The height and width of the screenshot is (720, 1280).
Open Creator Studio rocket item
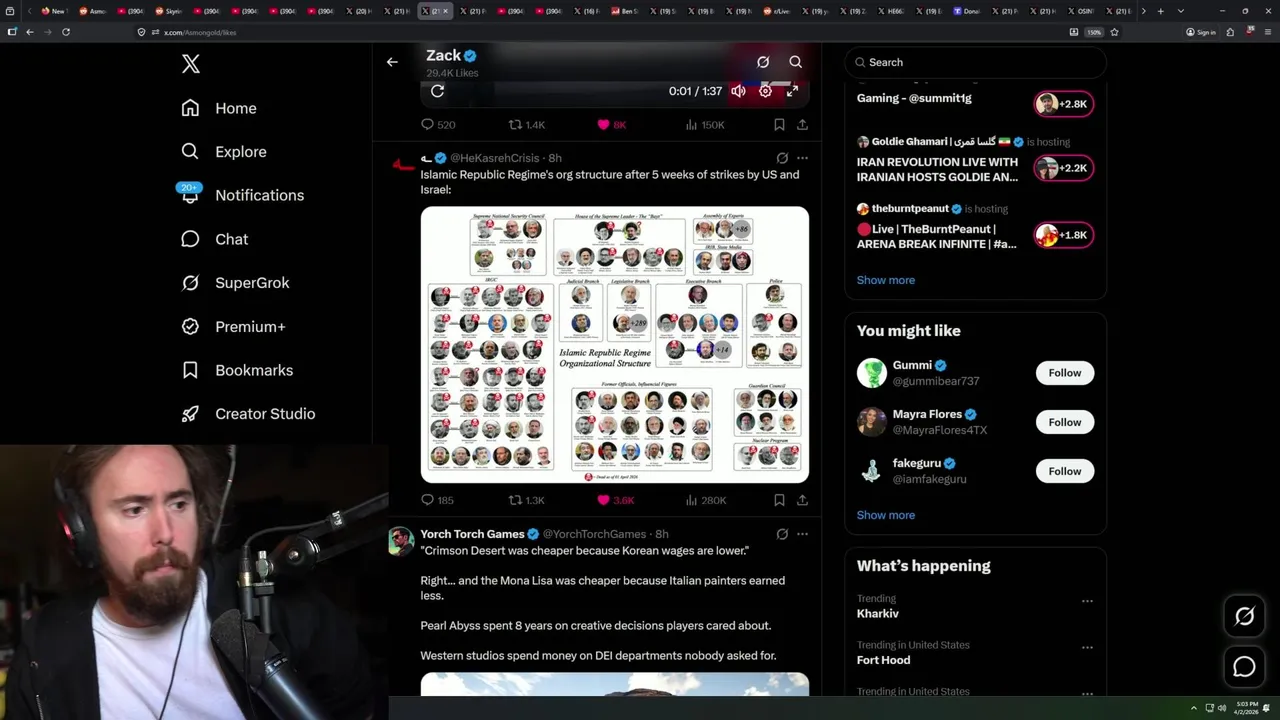click(248, 414)
